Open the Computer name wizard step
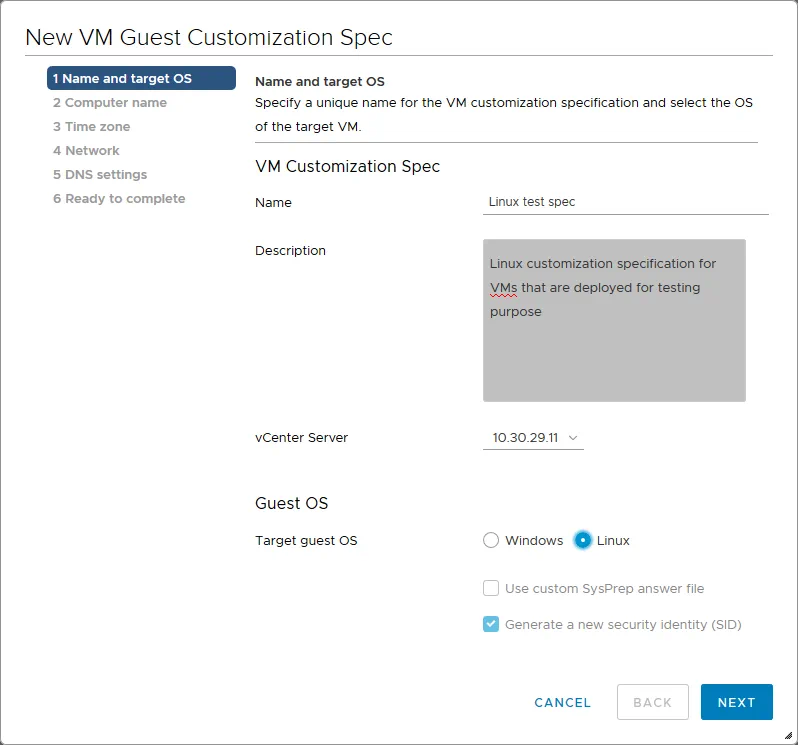This screenshot has width=798, height=745. click(110, 103)
